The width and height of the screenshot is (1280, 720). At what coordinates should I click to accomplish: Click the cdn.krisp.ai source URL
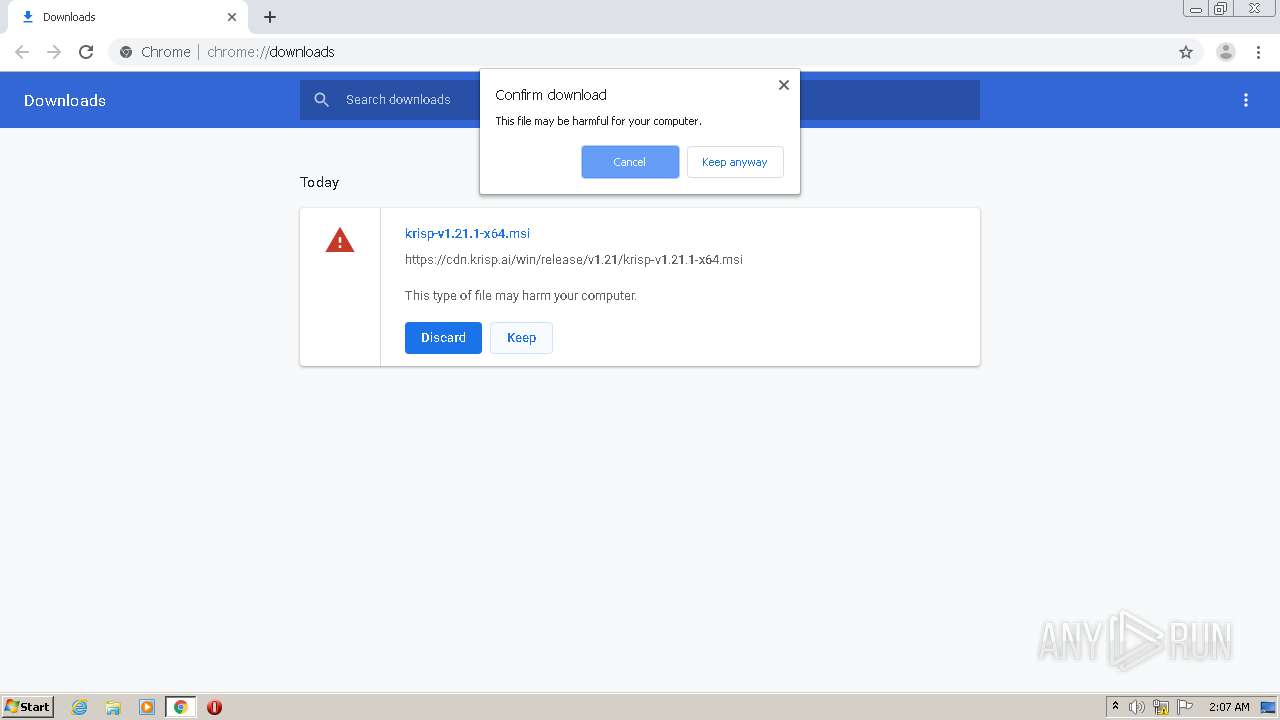coord(573,259)
